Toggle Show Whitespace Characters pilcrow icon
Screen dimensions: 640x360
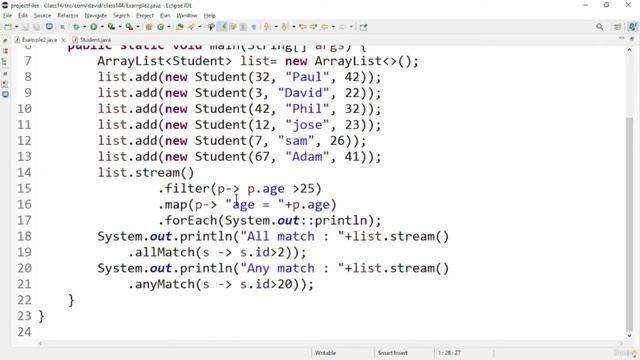[253, 27]
